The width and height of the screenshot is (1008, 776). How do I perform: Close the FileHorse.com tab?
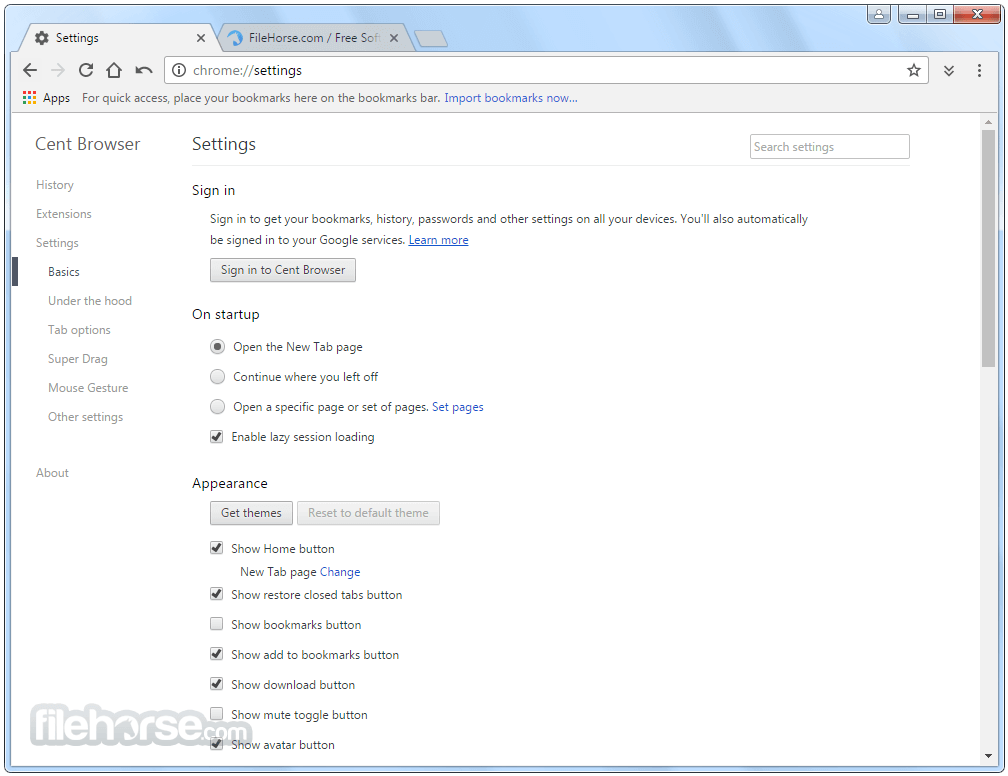tap(393, 38)
